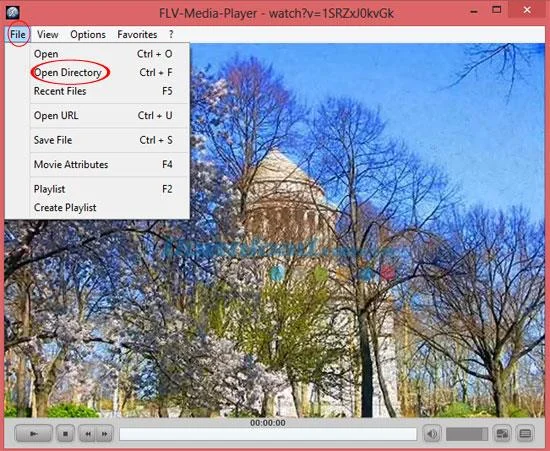Open the File menu

coord(18,34)
